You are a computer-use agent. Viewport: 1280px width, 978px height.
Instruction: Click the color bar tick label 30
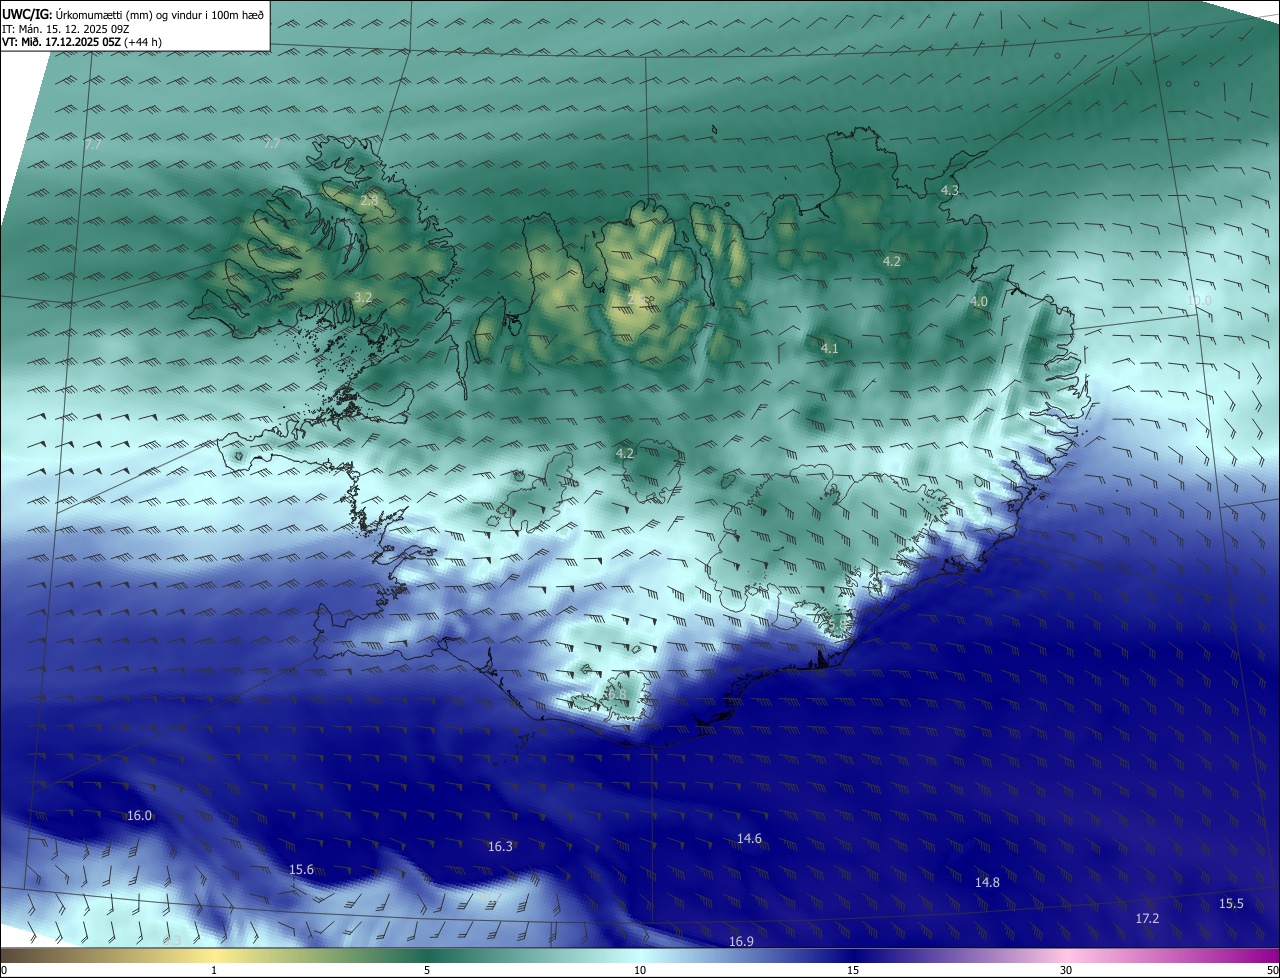point(1066,971)
